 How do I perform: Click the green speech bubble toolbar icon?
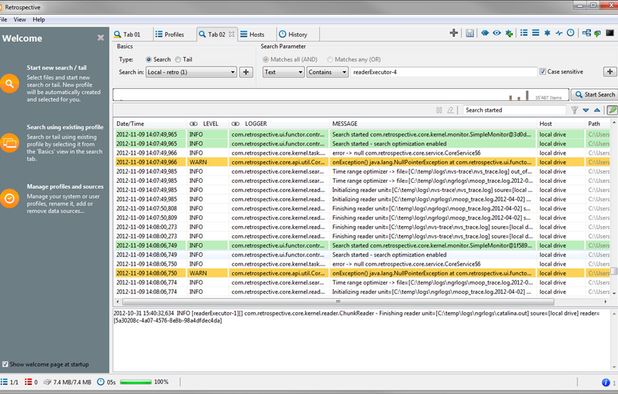[x=598, y=33]
